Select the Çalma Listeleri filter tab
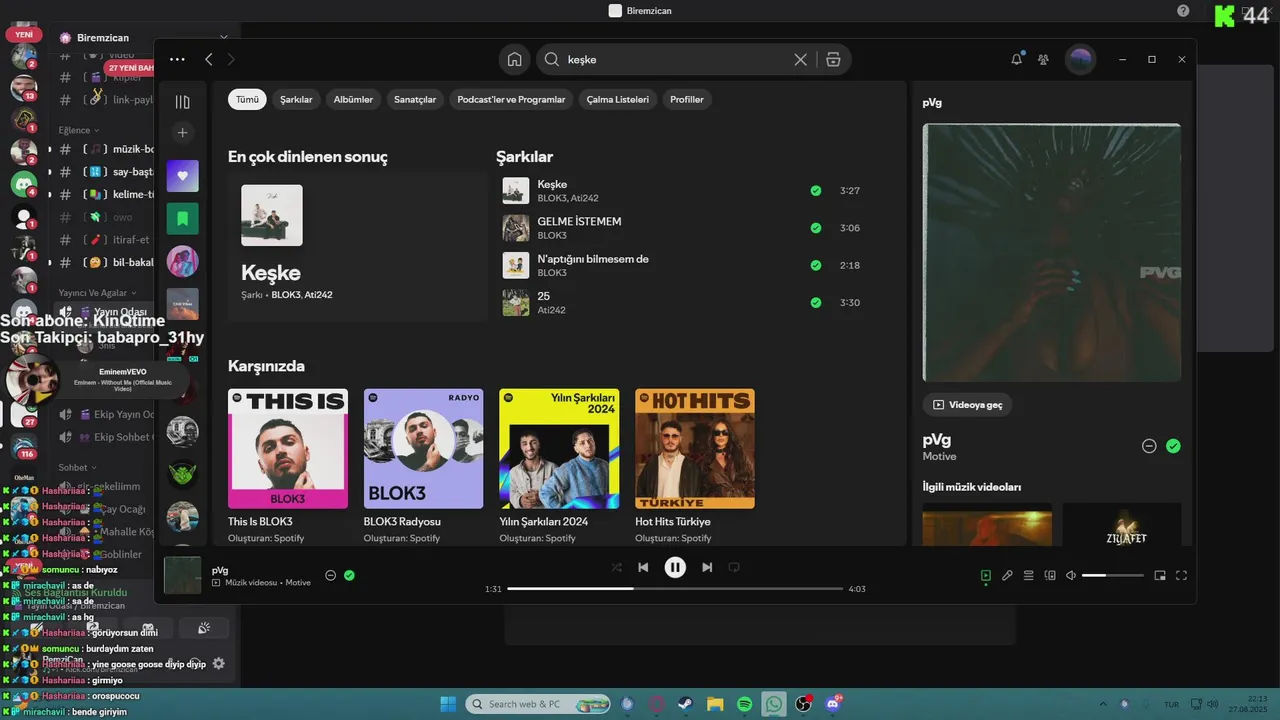The width and height of the screenshot is (1280, 720). [x=617, y=99]
